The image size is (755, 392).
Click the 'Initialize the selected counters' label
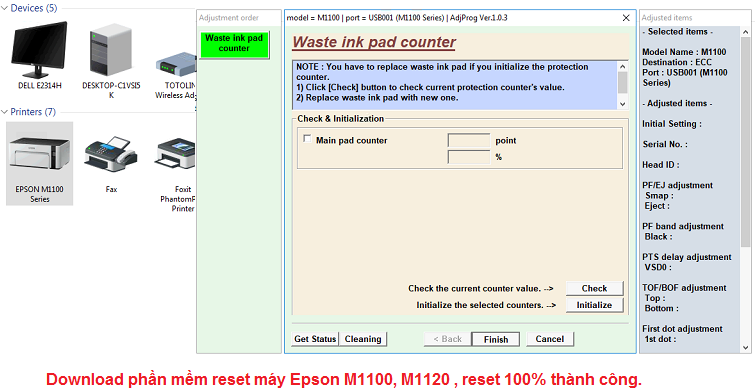point(486,305)
